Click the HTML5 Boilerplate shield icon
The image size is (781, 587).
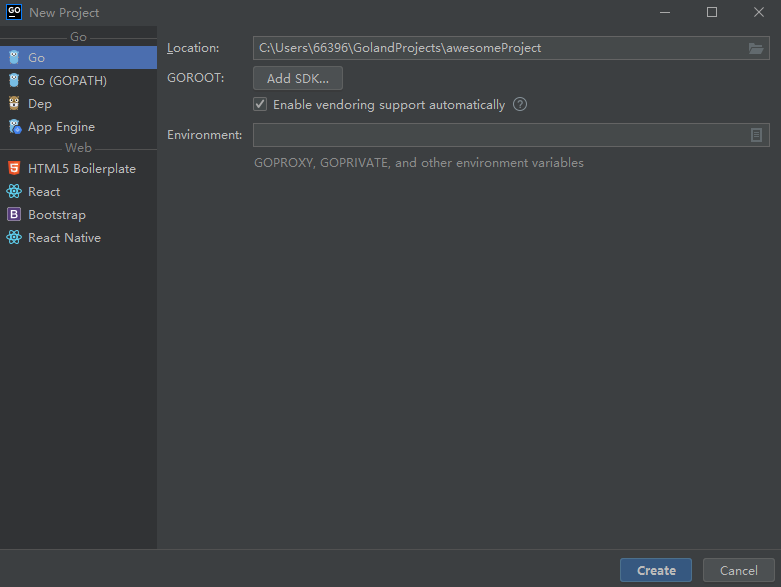coord(14,169)
